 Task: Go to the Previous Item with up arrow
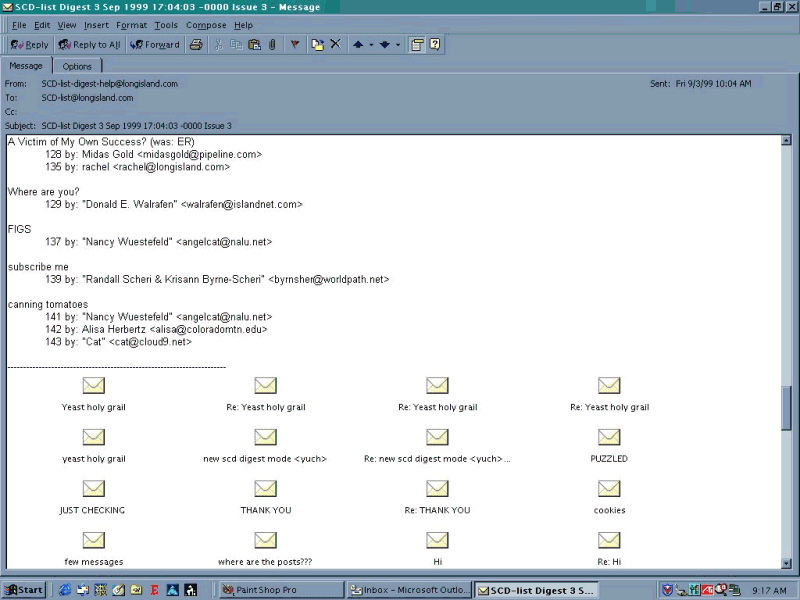coord(358,44)
